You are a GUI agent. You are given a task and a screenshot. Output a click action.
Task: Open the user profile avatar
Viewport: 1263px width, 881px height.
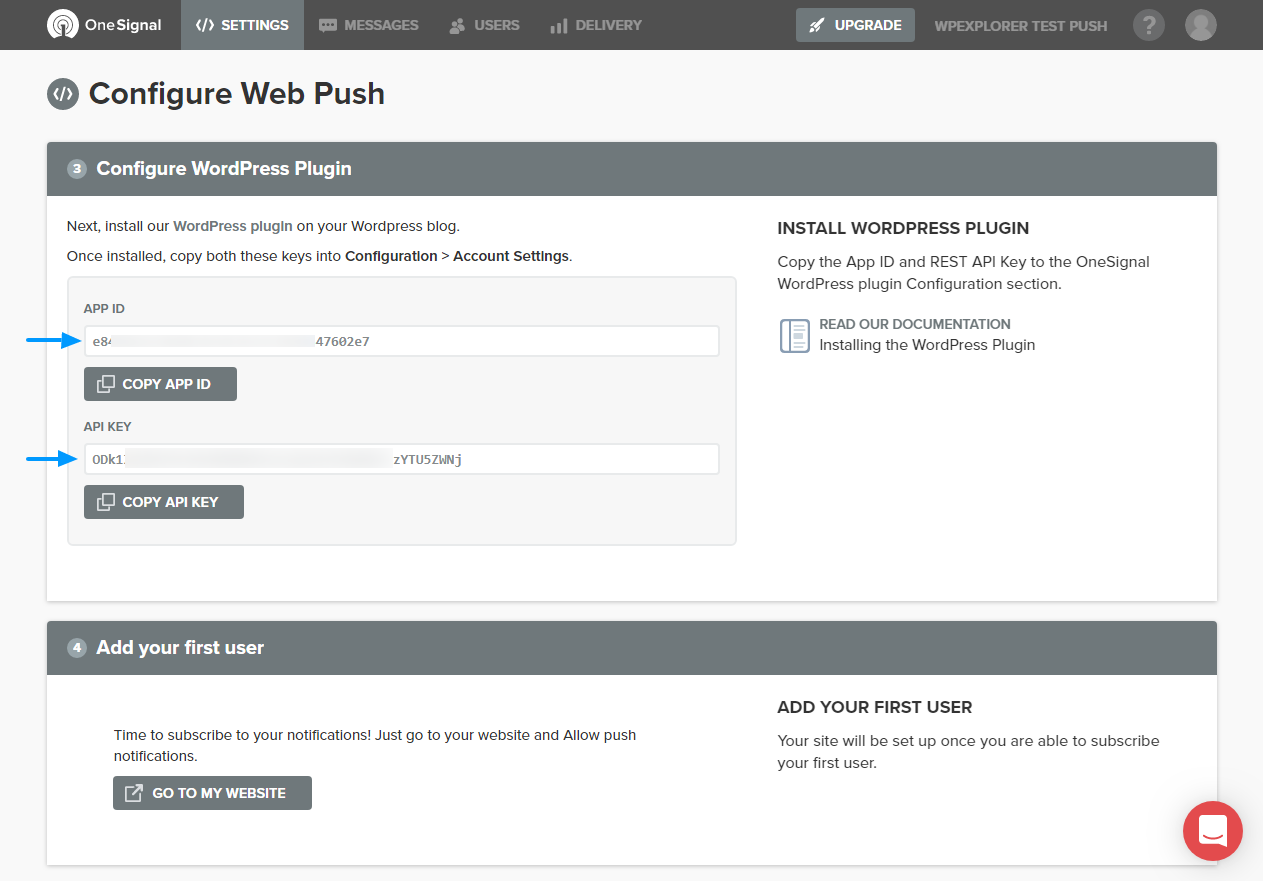click(x=1201, y=25)
